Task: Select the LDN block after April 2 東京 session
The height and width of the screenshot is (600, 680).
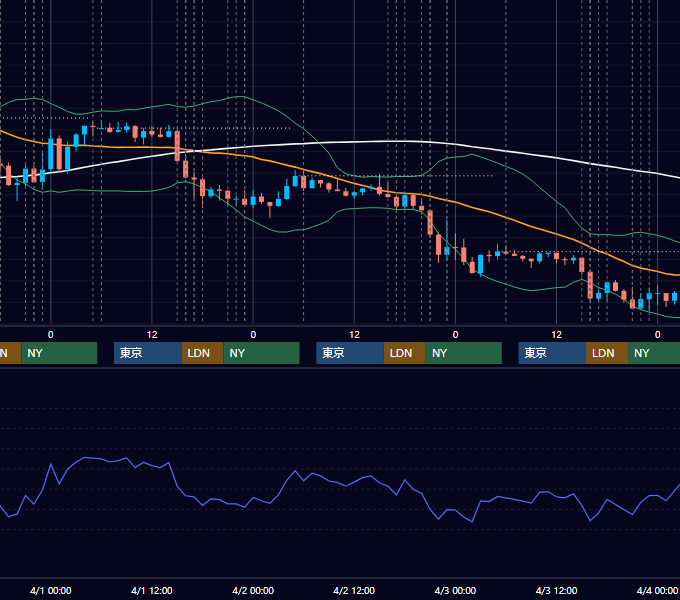Action: pos(405,353)
